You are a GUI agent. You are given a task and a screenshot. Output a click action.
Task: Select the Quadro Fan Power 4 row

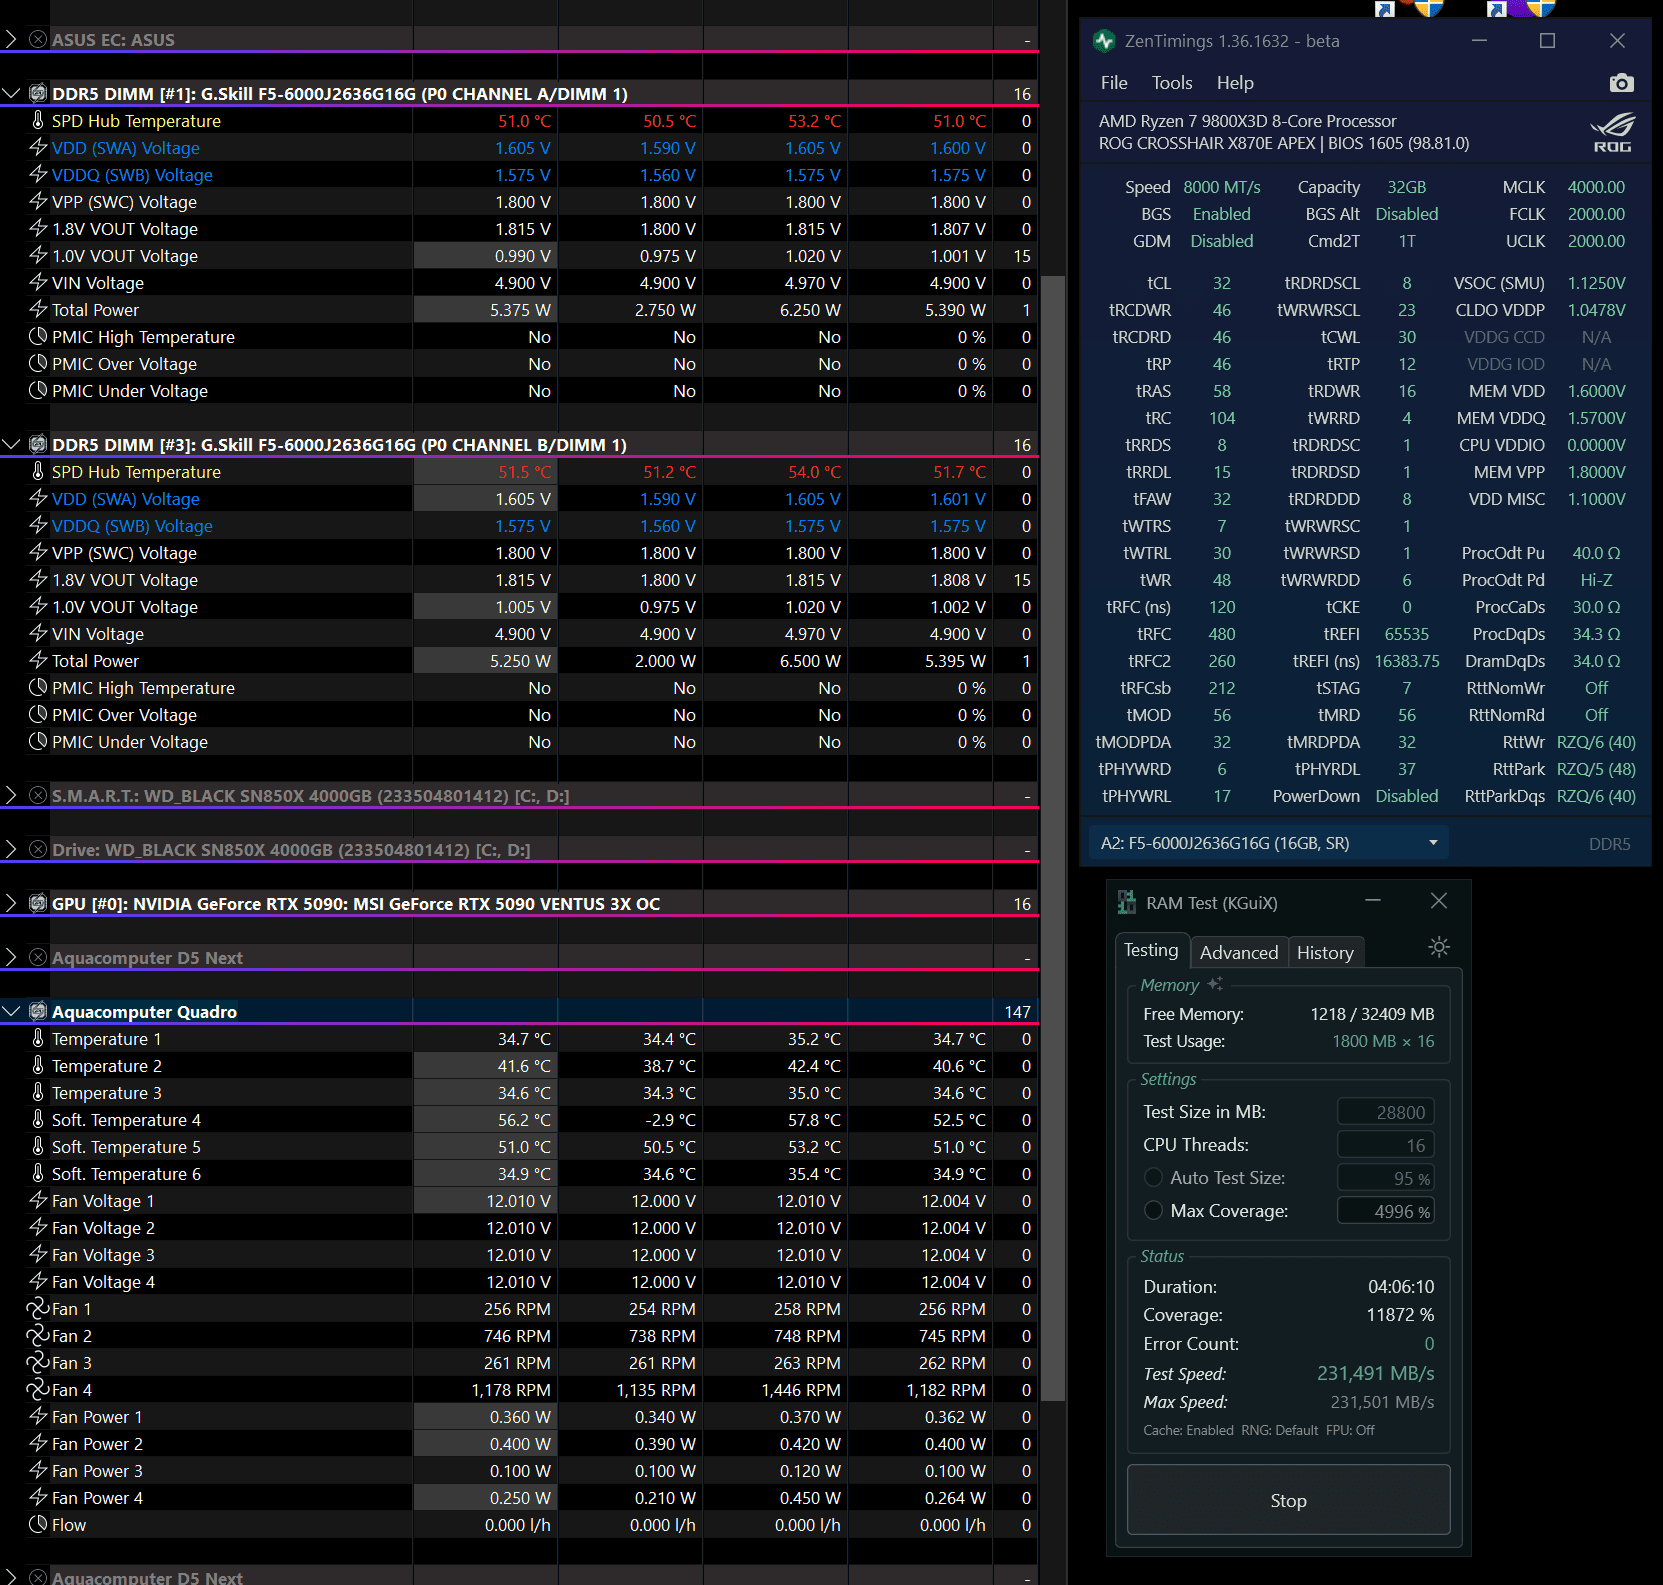click(x=518, y=1498)
